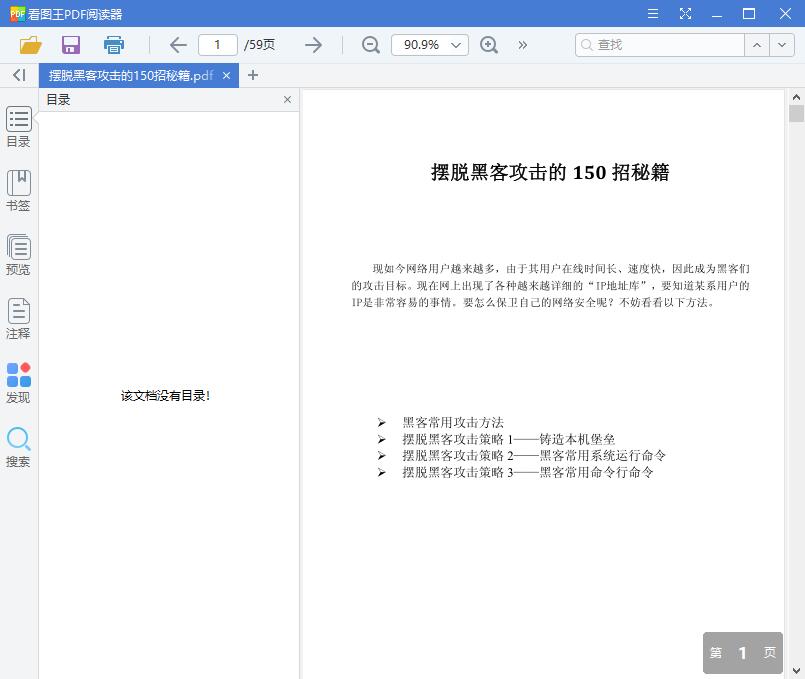
Task: Go to the next page with the forward arrow
Action: (313, 45)
